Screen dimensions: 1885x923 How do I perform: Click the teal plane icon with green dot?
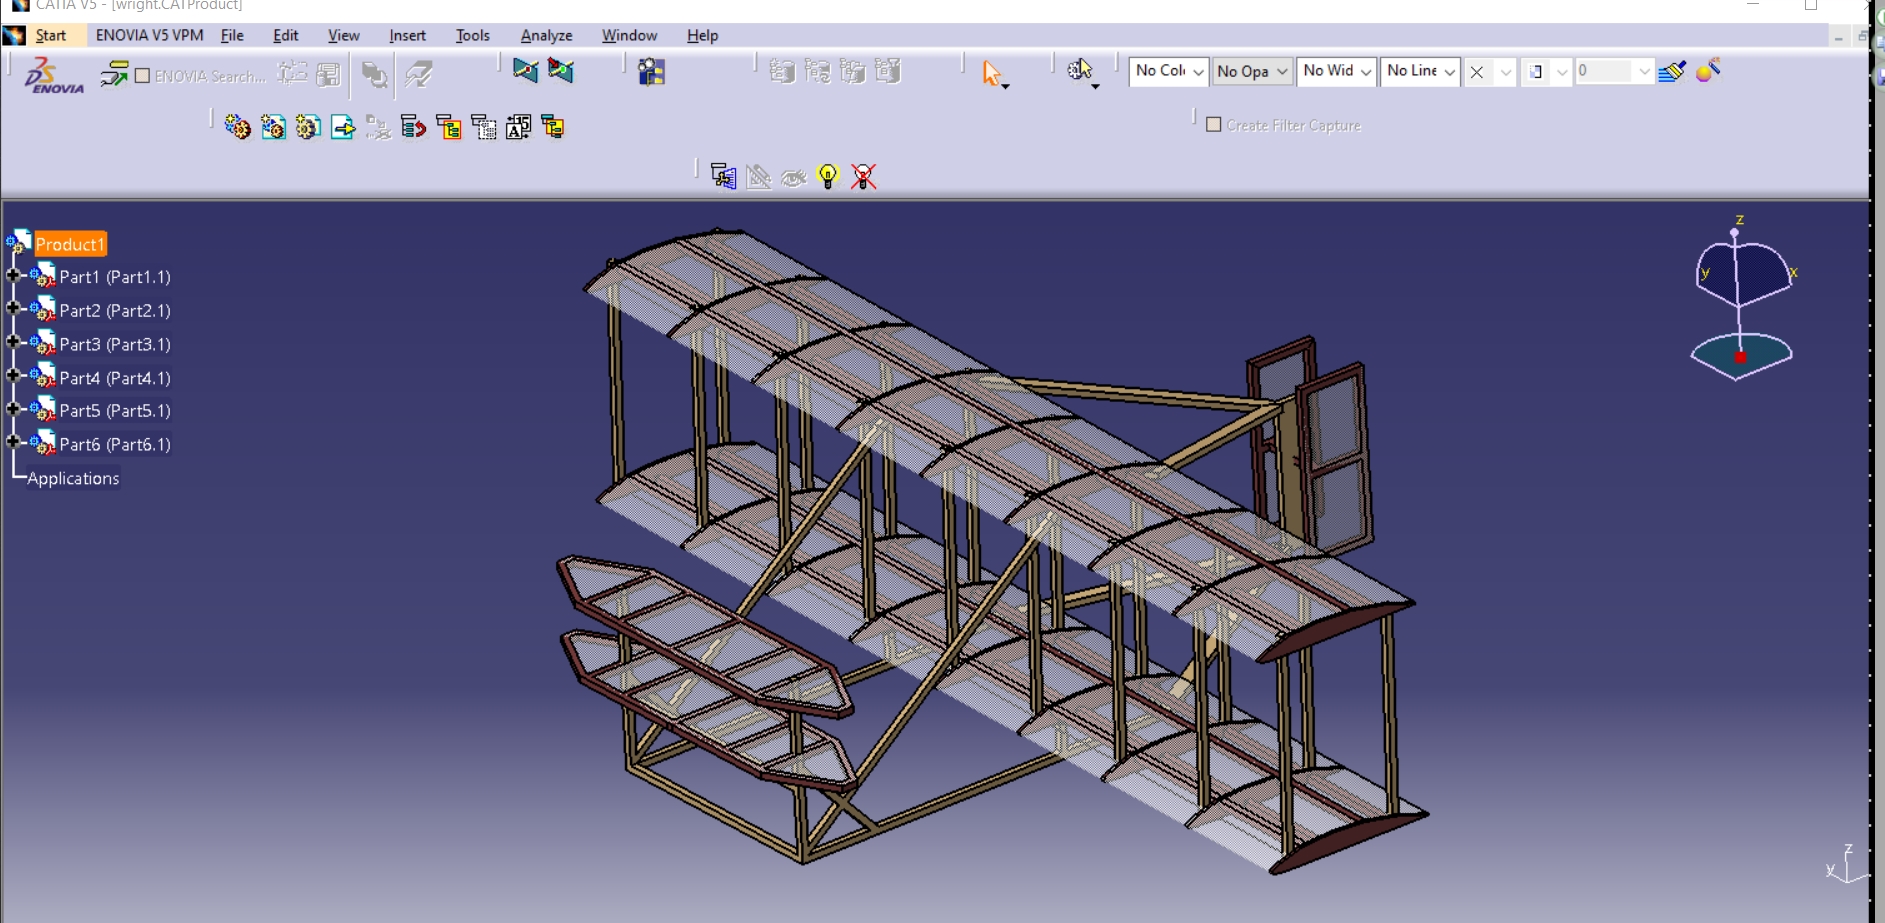[x=561, y=70]
